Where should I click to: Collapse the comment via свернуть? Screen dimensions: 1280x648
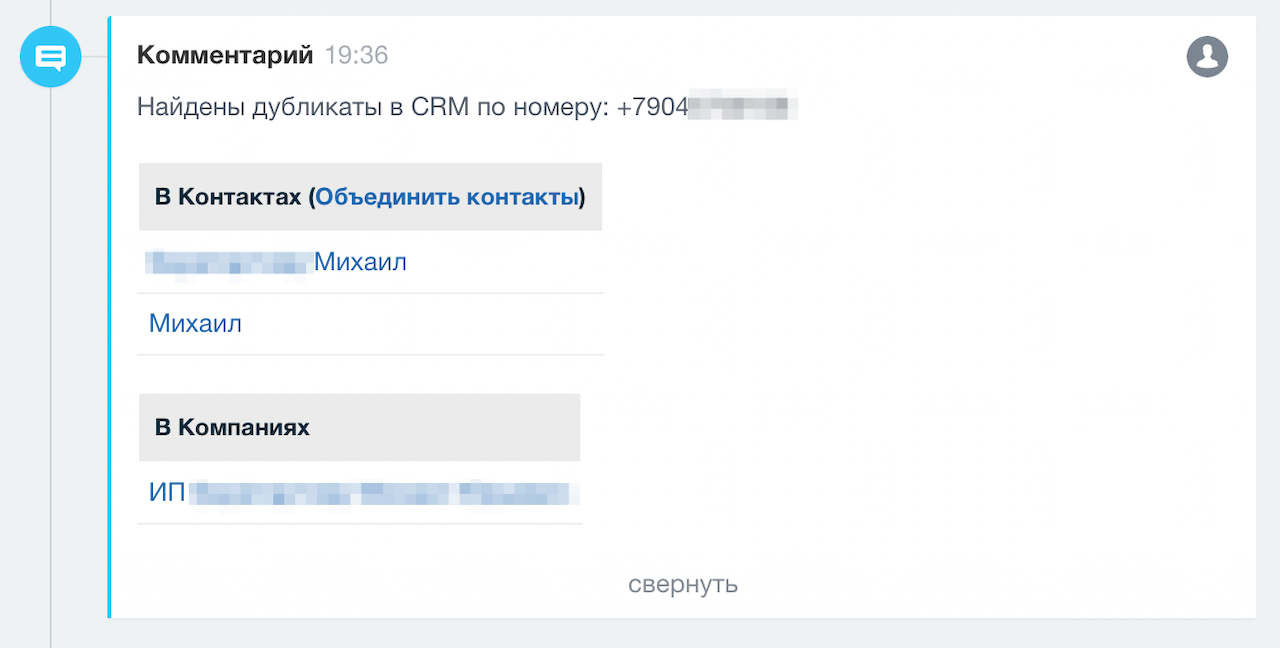[683, 584]
